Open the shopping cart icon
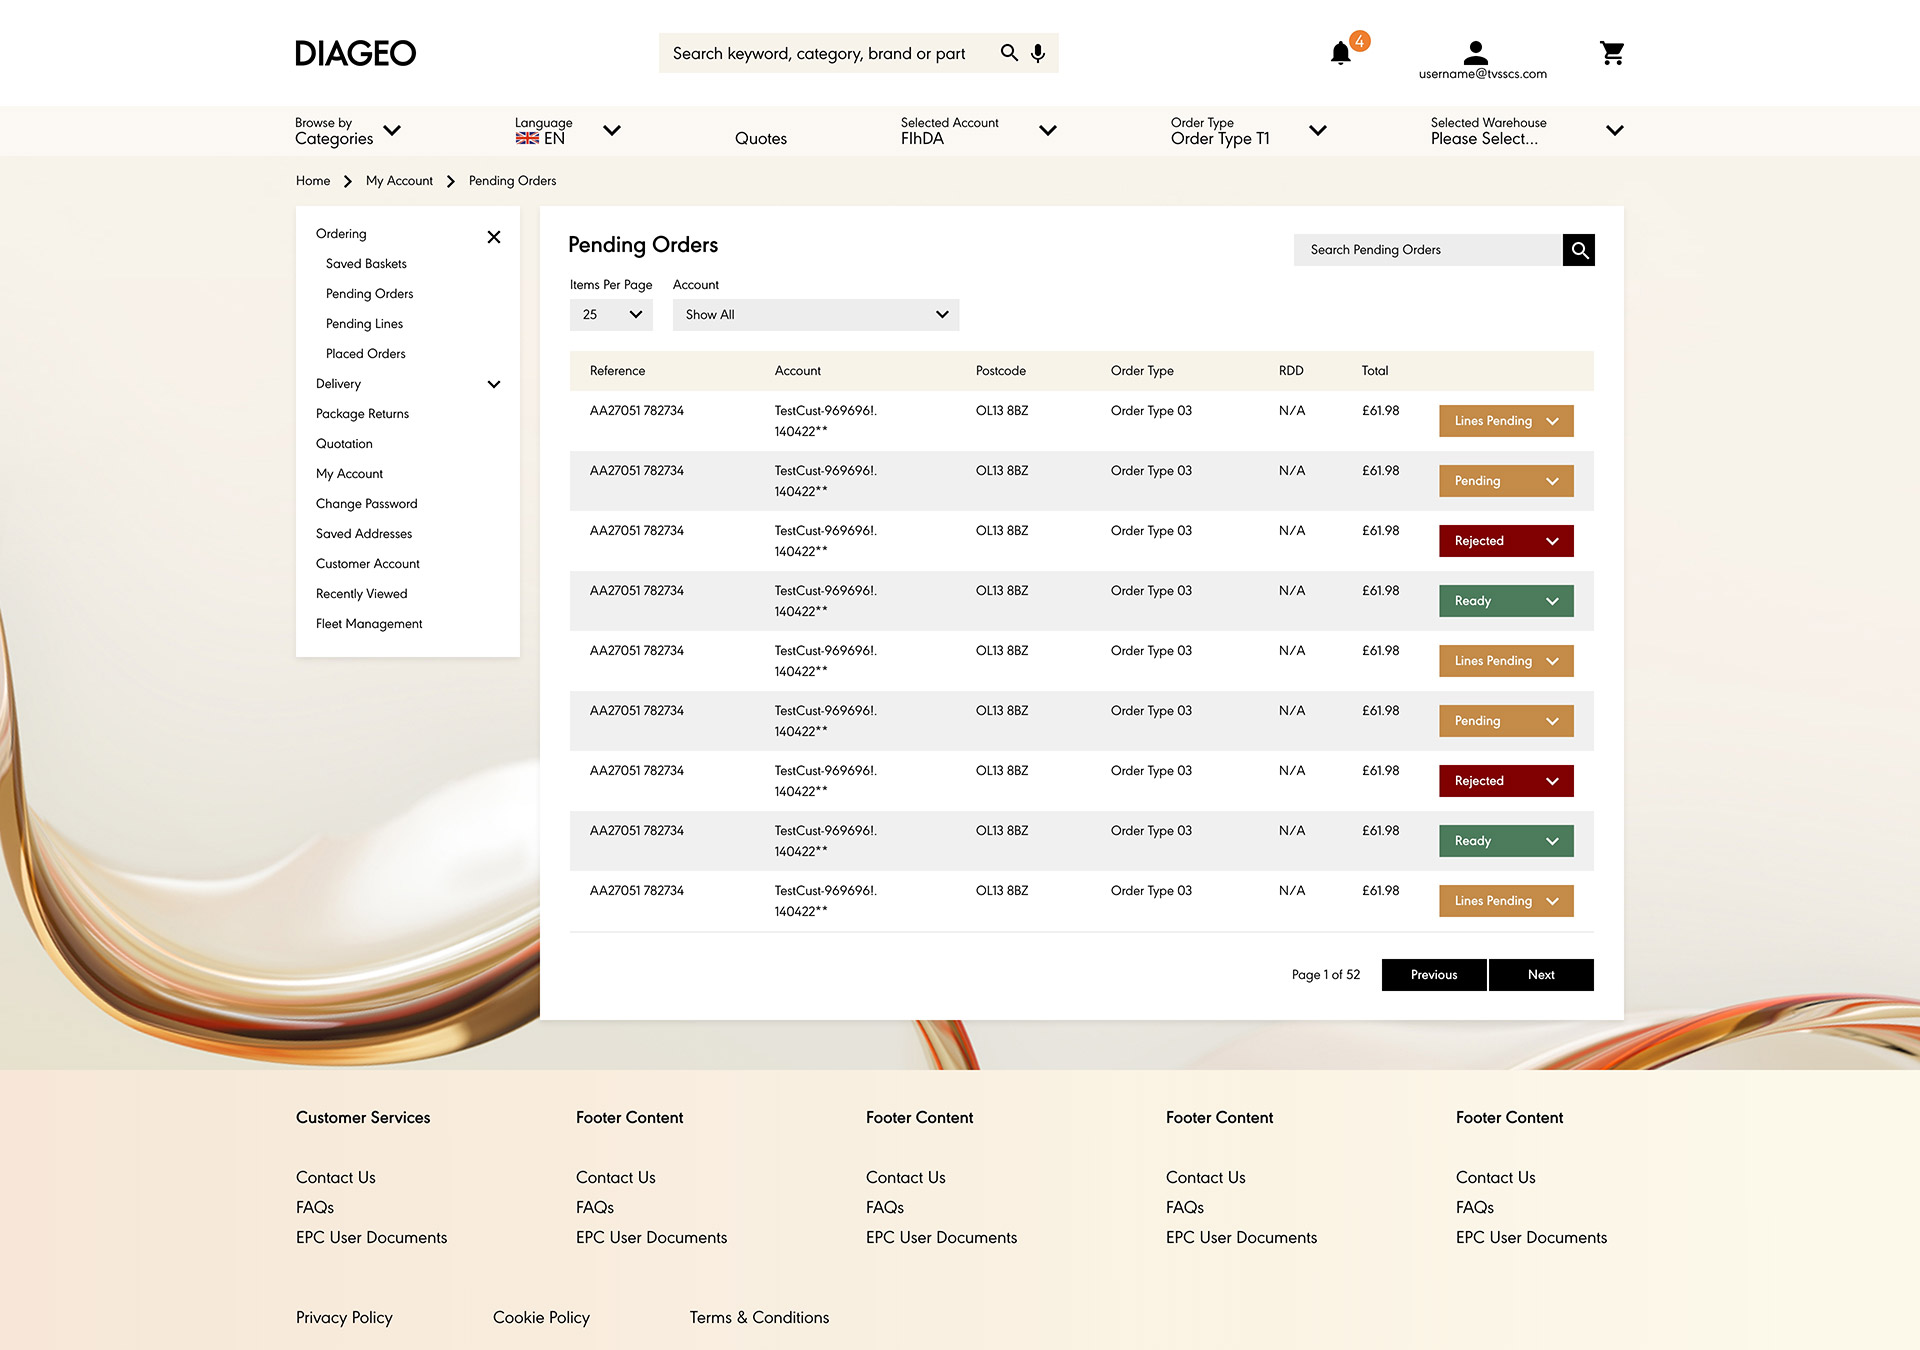 (1611, 53)
